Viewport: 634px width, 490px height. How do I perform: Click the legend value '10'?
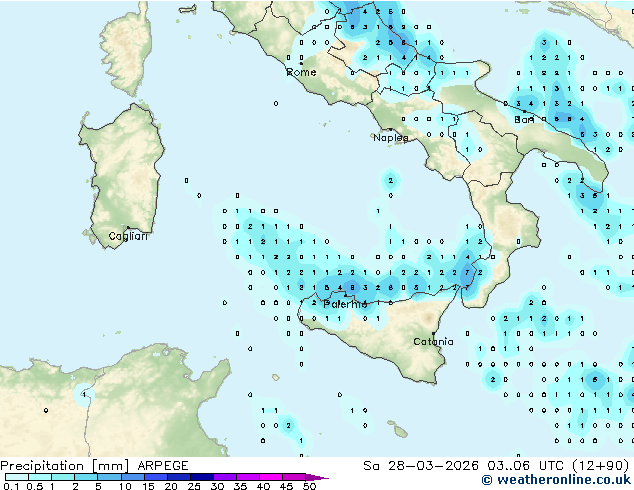(x=125, y=486)
